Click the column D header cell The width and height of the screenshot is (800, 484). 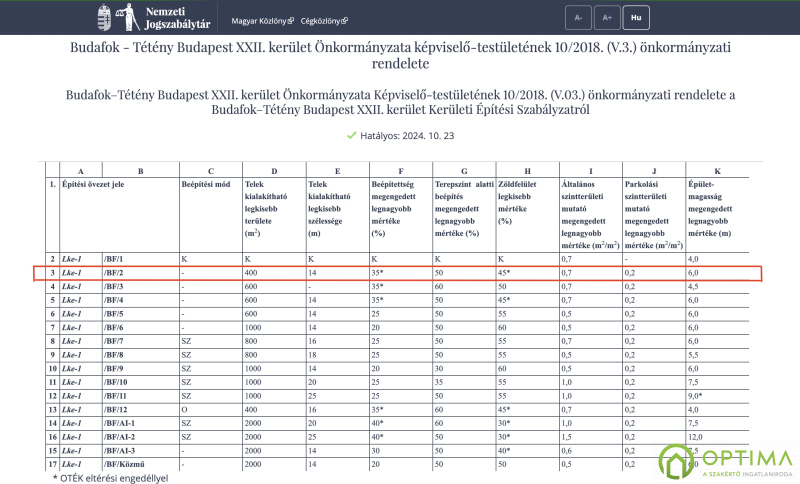point(274,172)
